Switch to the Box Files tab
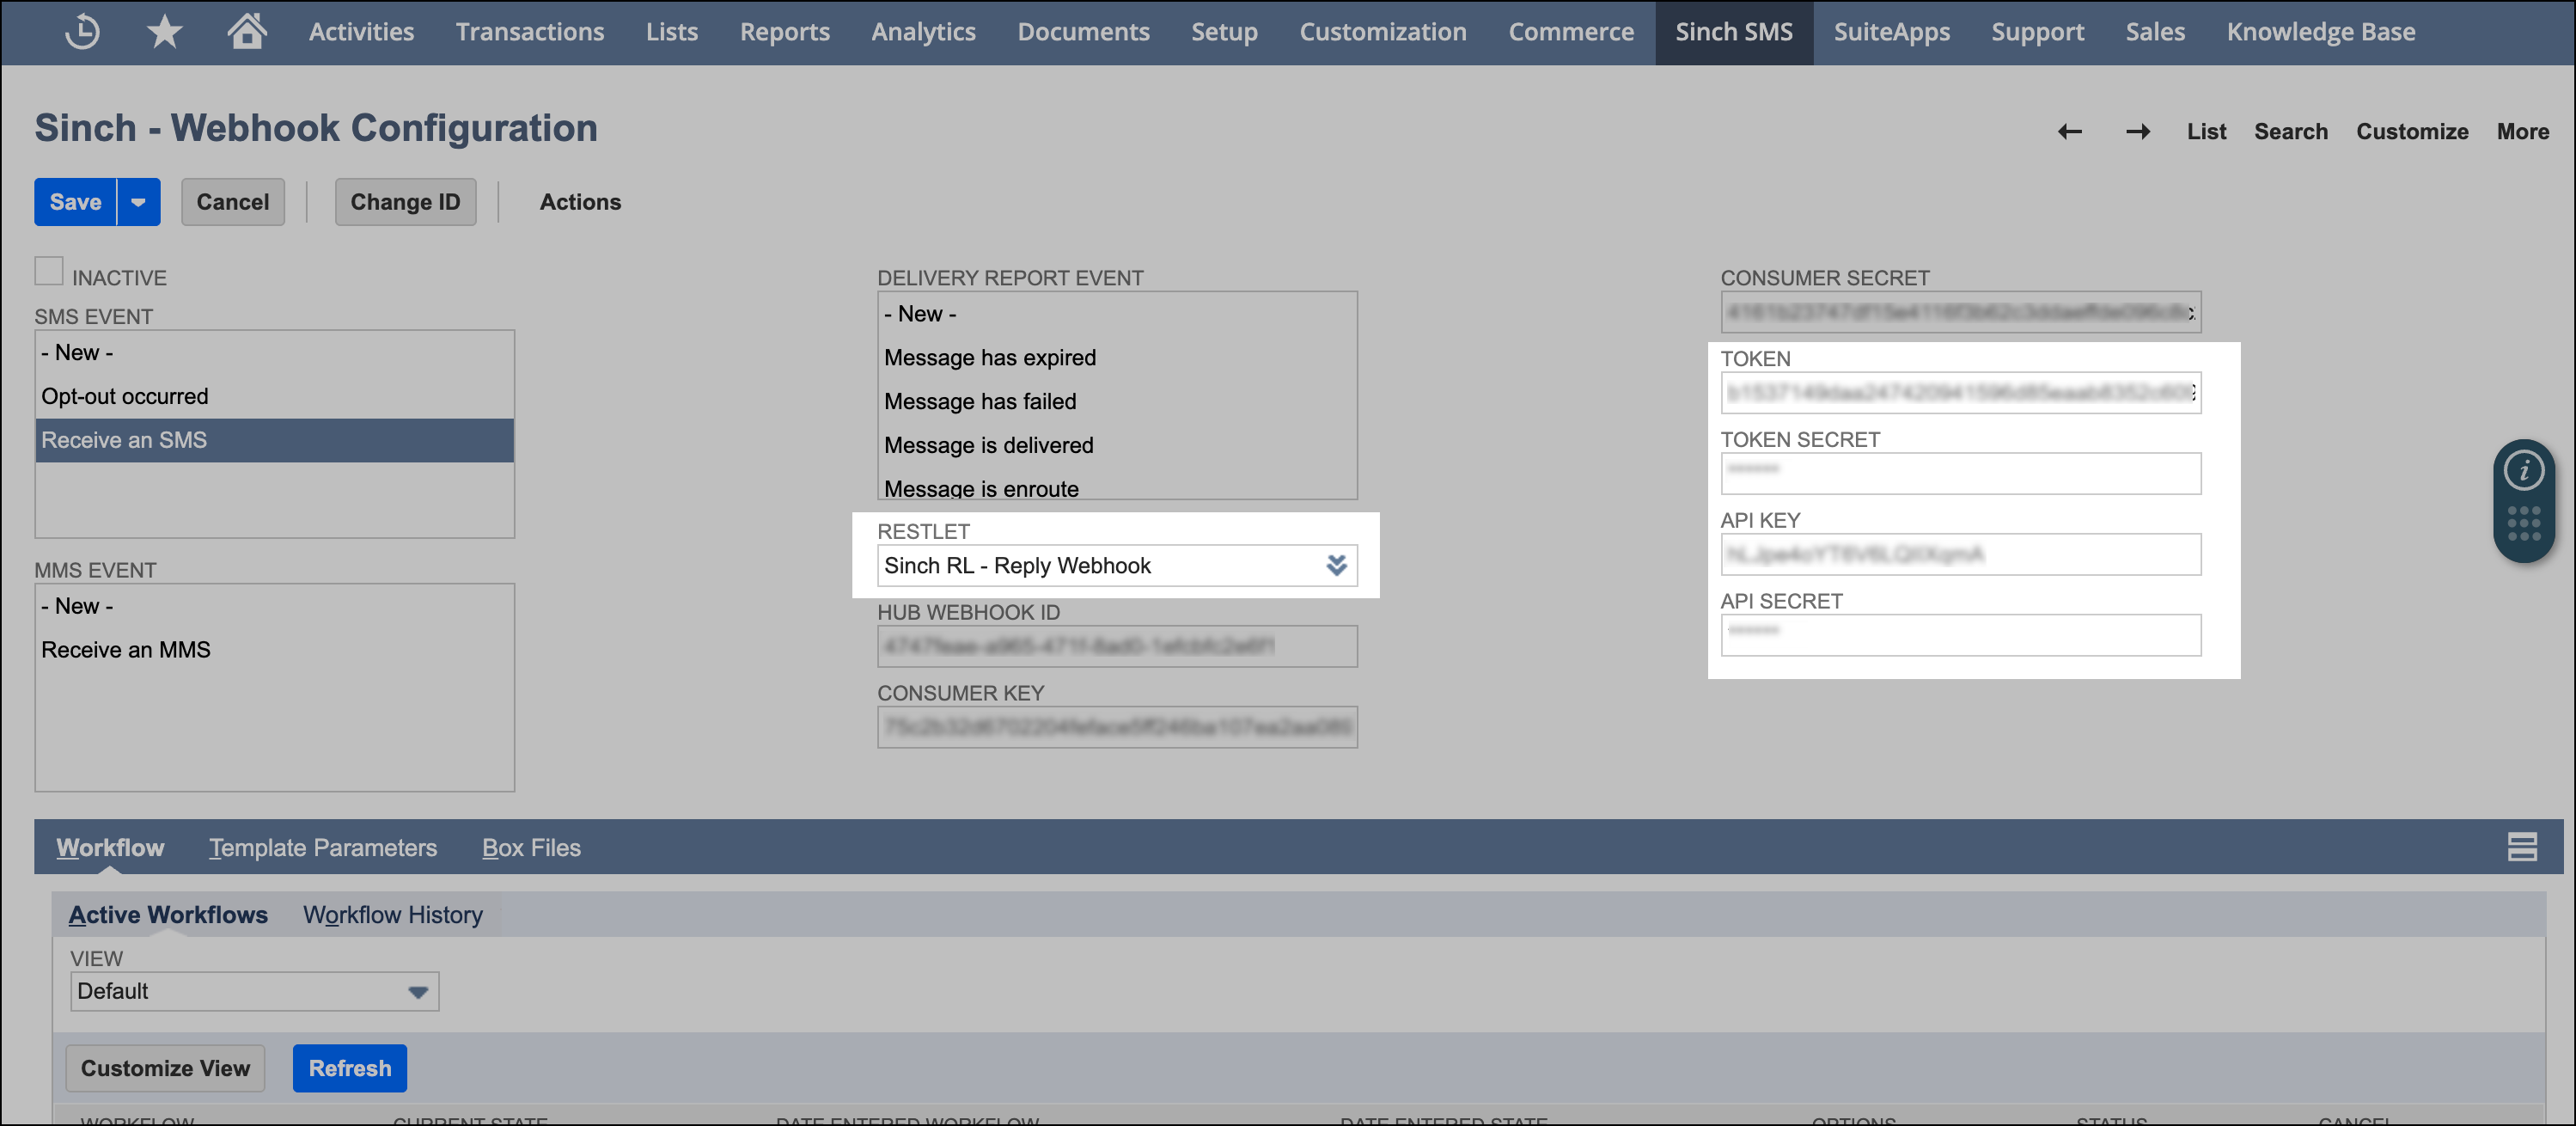 531,847
